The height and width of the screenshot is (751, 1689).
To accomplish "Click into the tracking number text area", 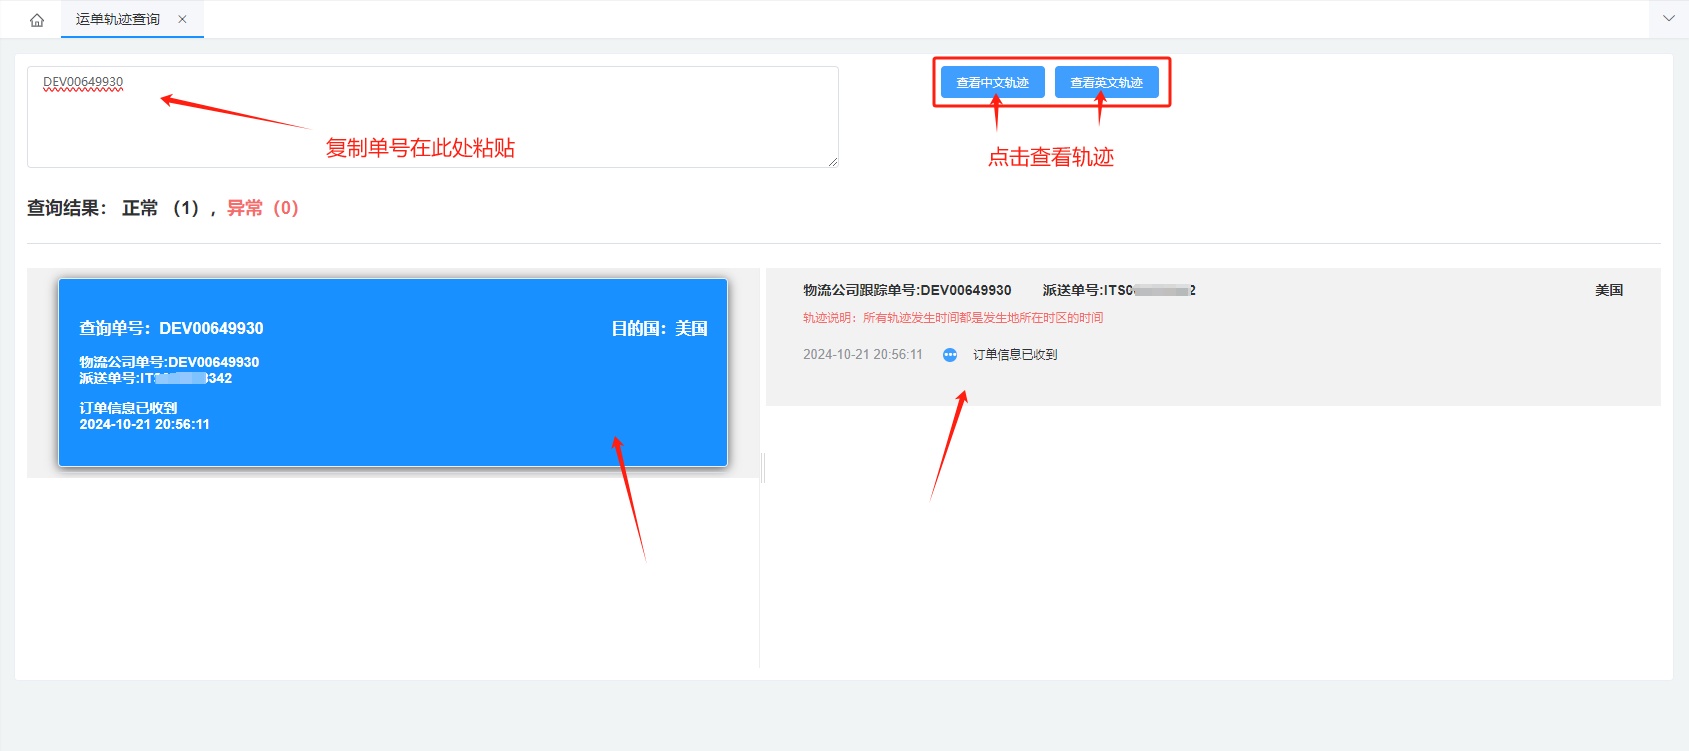I will [432, 117].
